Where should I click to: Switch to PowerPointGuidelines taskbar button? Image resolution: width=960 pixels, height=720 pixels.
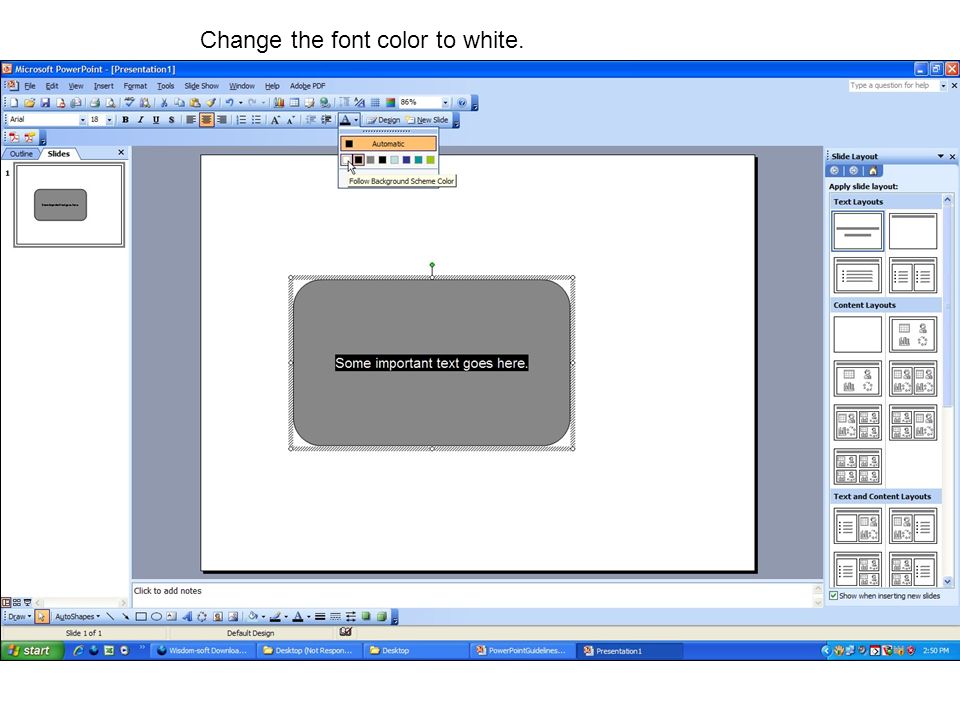tap(521, 651)
